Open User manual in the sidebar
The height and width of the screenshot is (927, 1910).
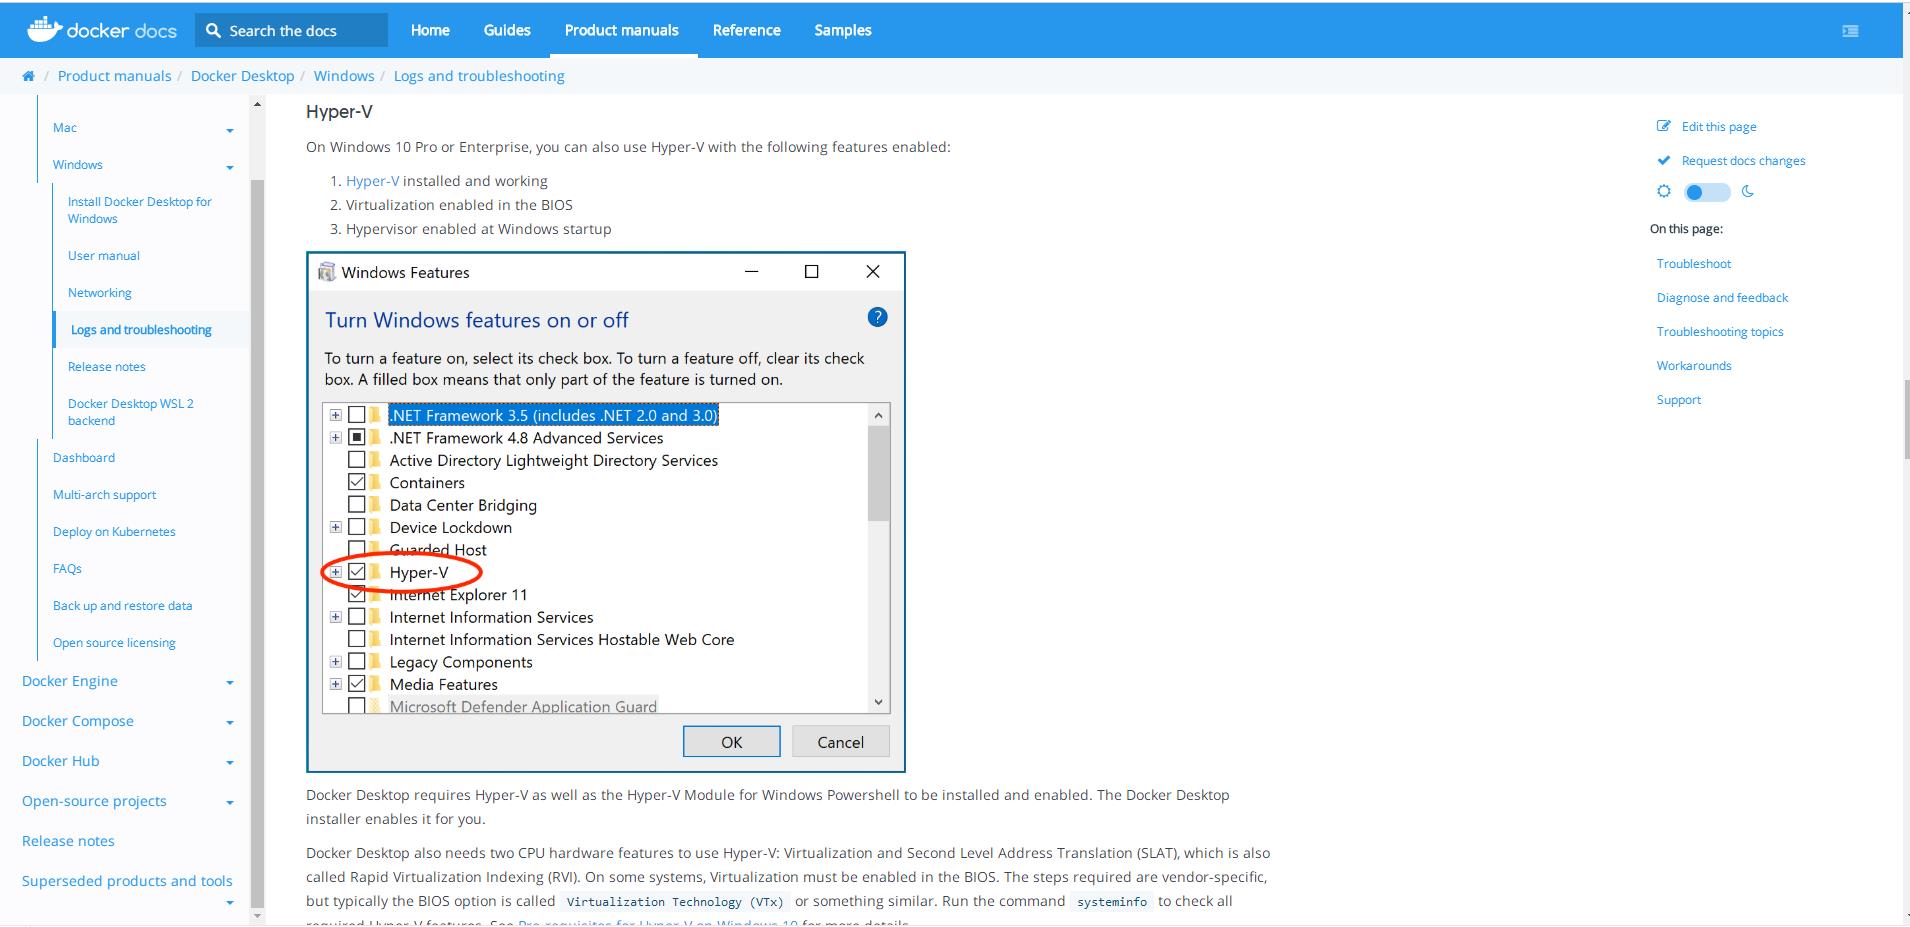pos(104,256)
